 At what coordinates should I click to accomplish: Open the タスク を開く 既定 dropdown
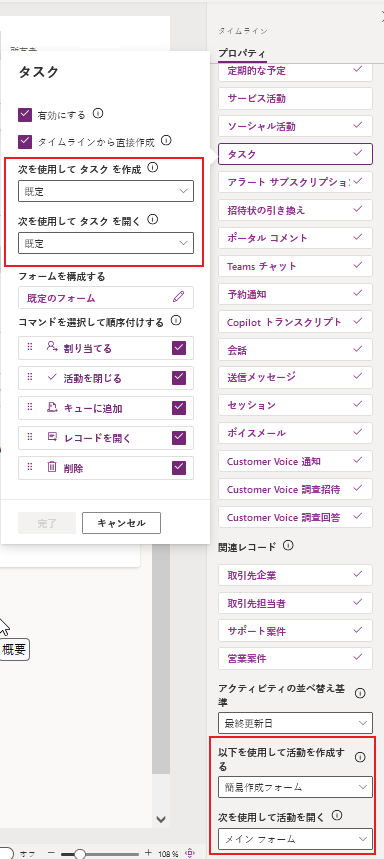(x=106, y=243)
